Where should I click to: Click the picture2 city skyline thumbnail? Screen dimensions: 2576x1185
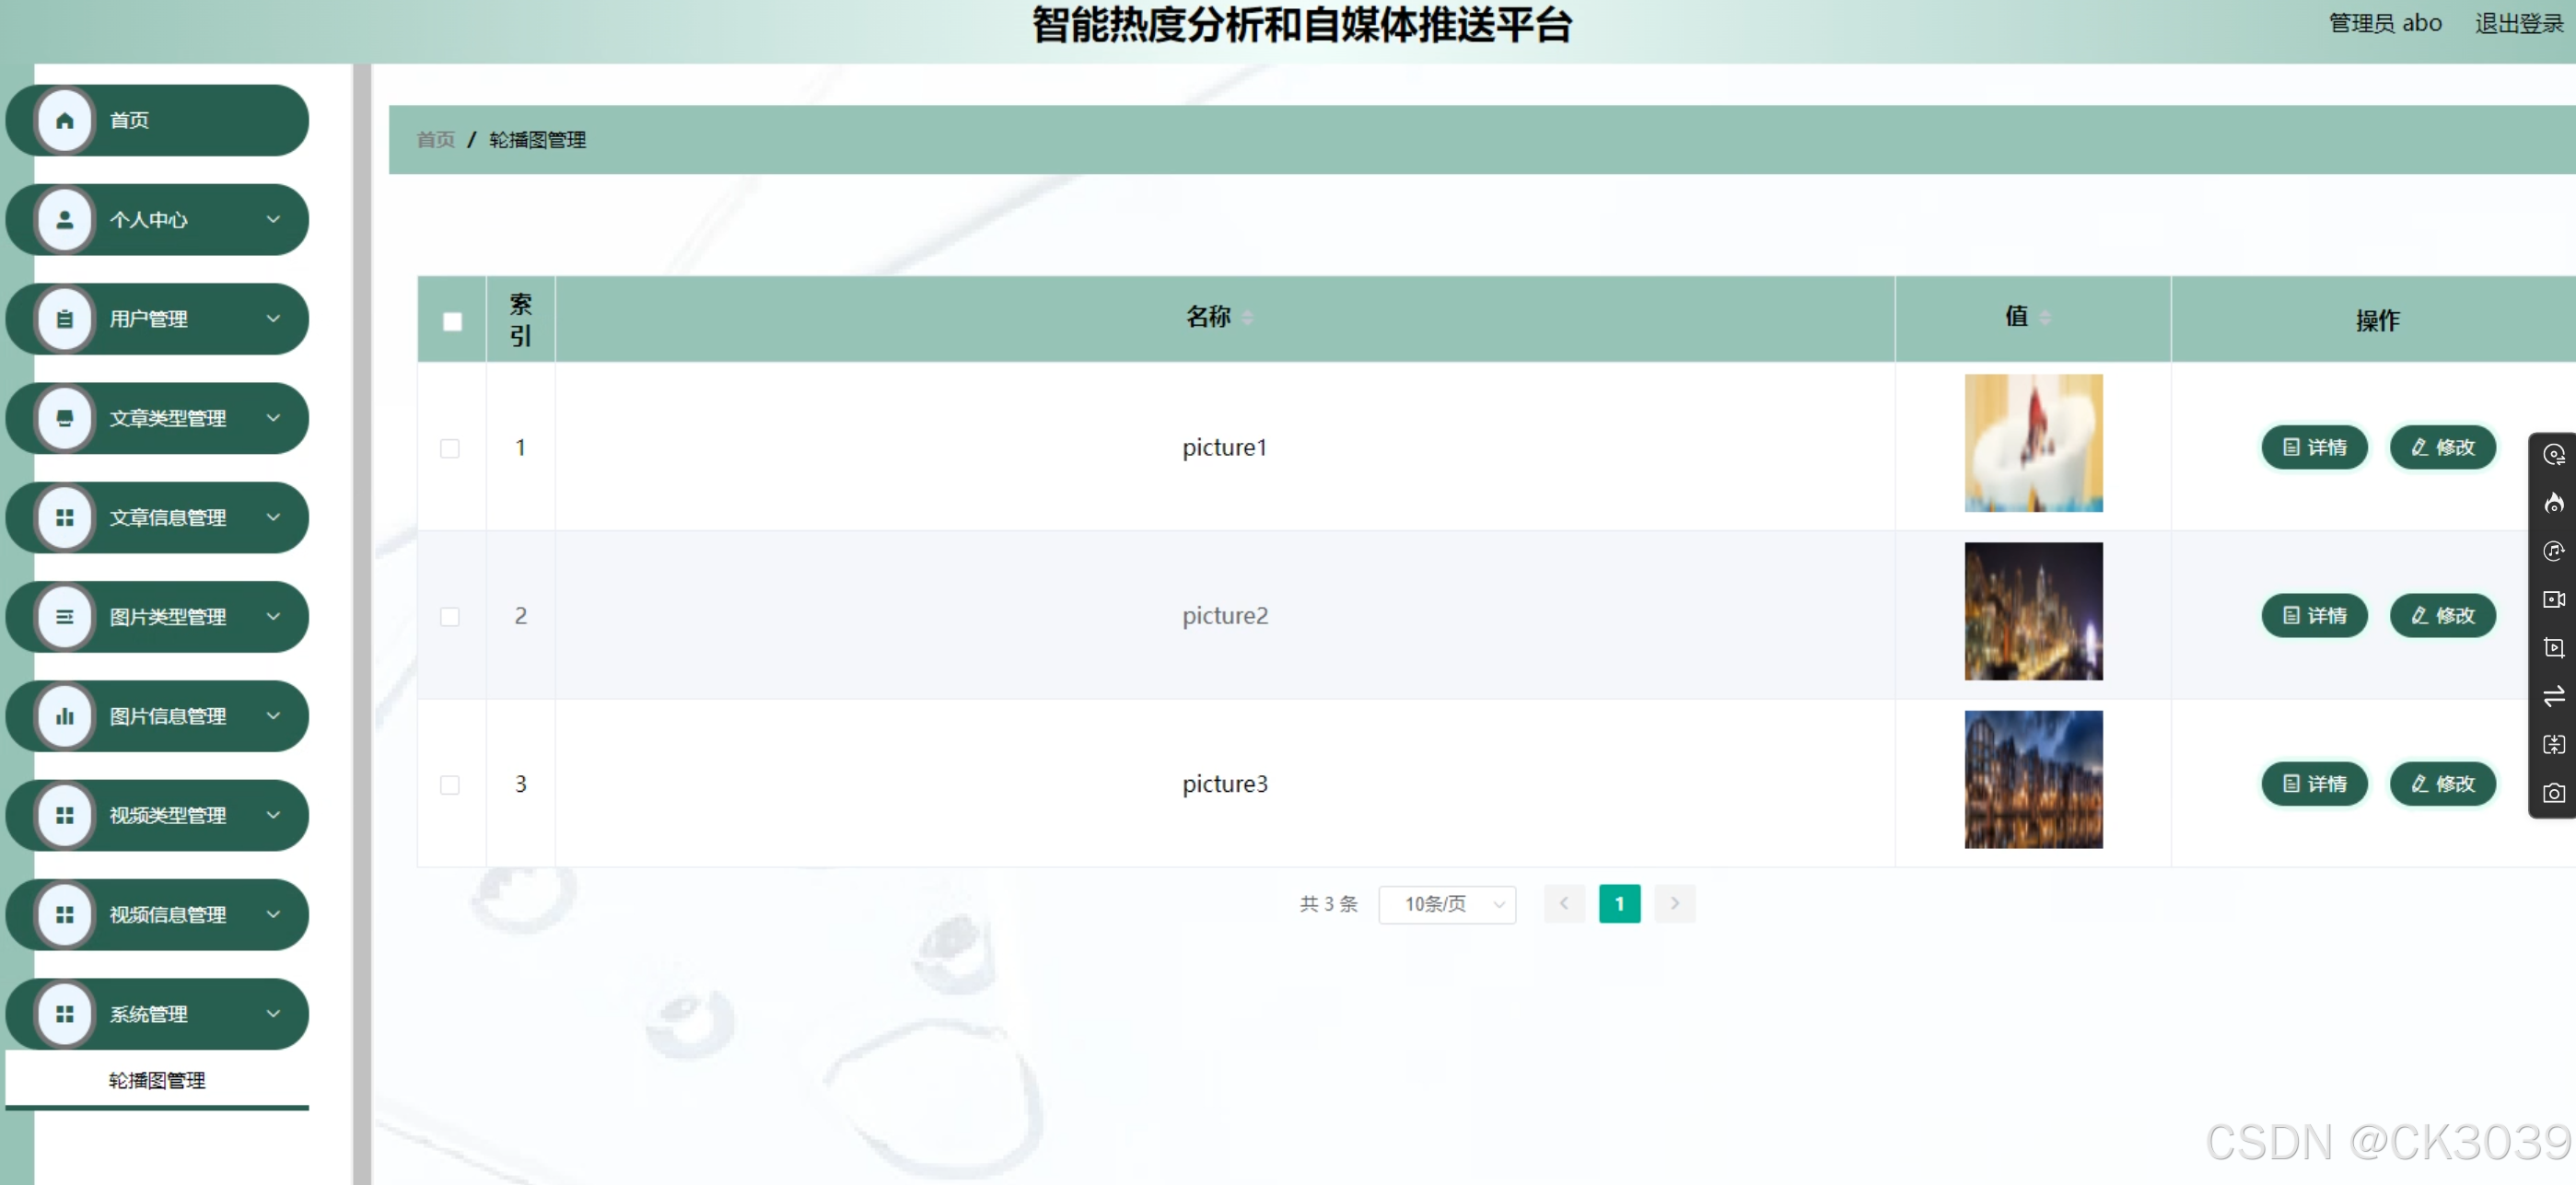2033,611
